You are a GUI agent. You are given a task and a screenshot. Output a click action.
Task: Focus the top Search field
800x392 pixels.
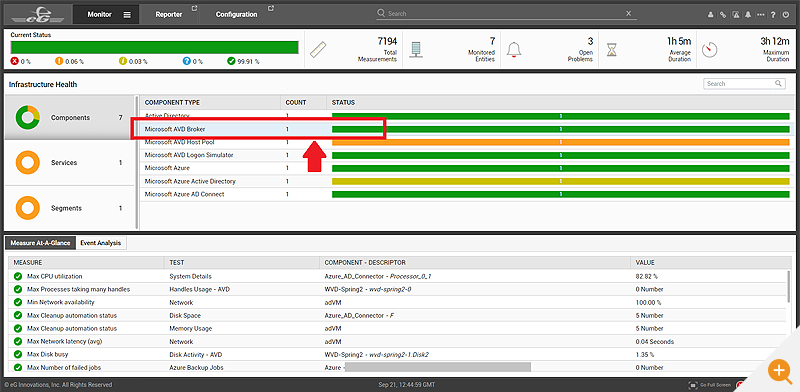[505, 14]
